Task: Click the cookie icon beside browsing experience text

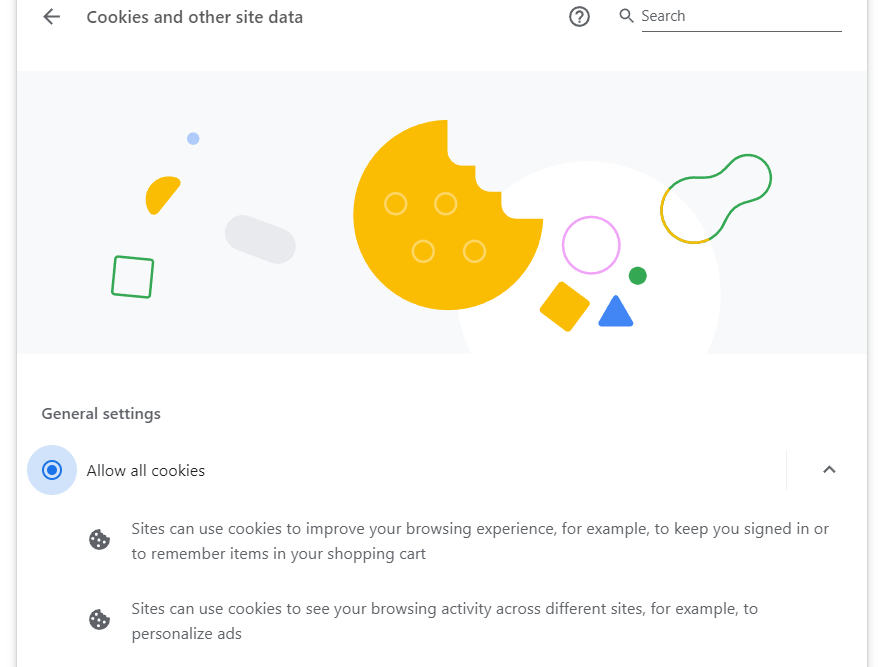Action: (99, 540)
